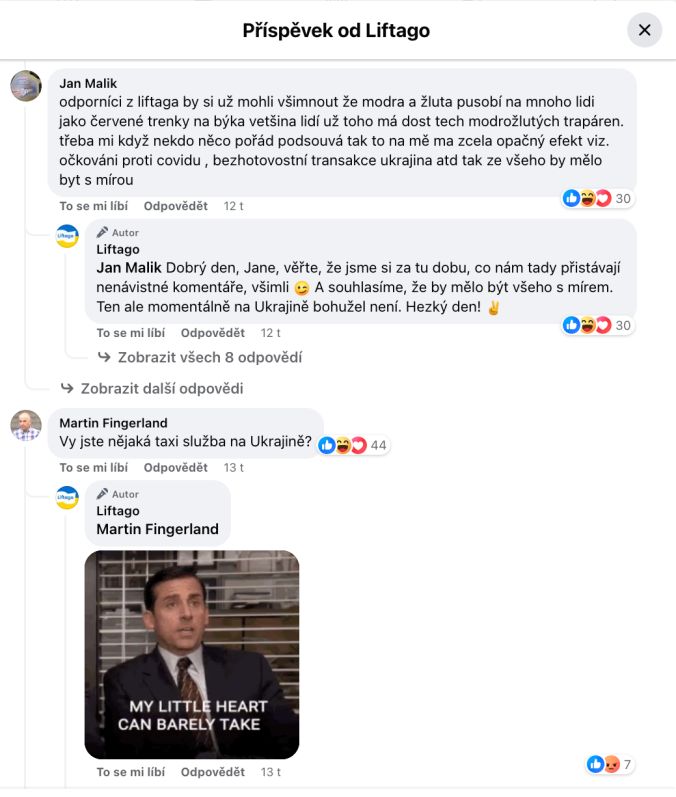Viewport: 676px width, 797px height.
Task: Reply to Jan Malik's comment
Action: click(175, 206)
